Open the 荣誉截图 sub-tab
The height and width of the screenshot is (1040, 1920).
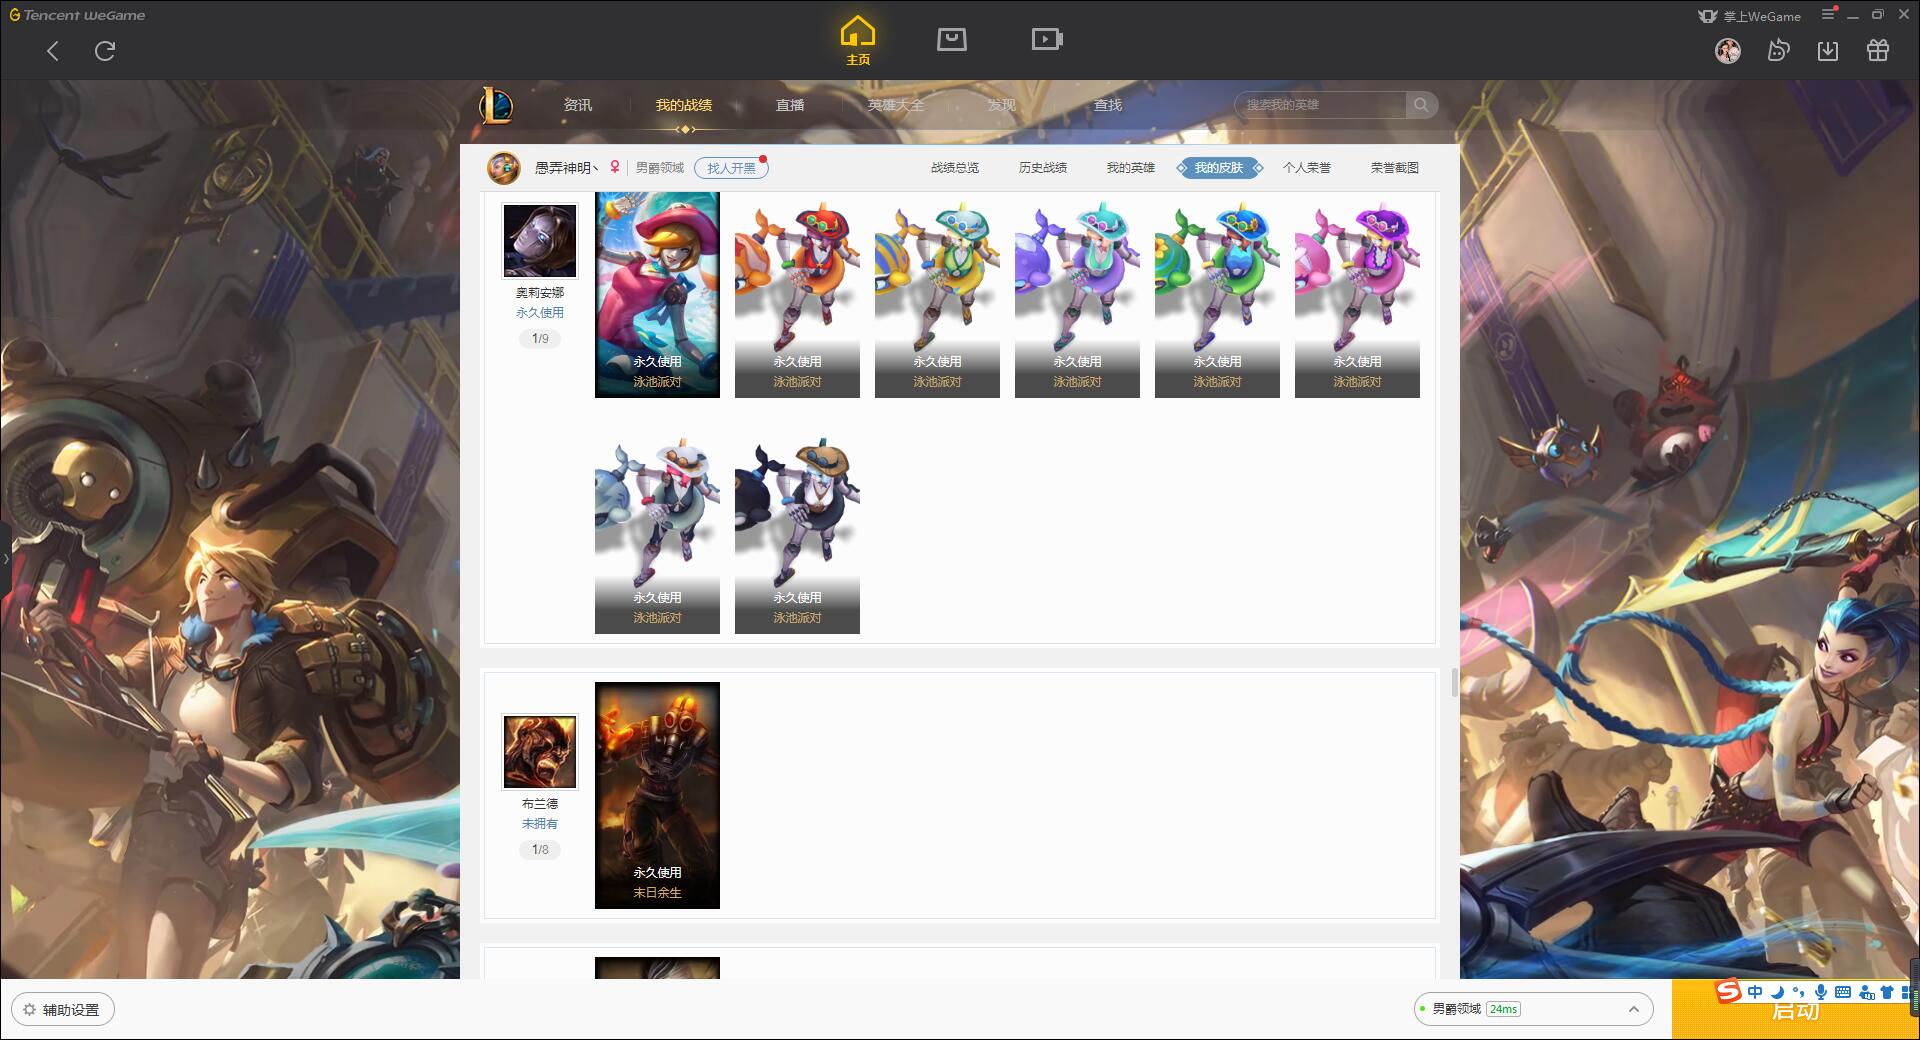(x=1395, y=168)
